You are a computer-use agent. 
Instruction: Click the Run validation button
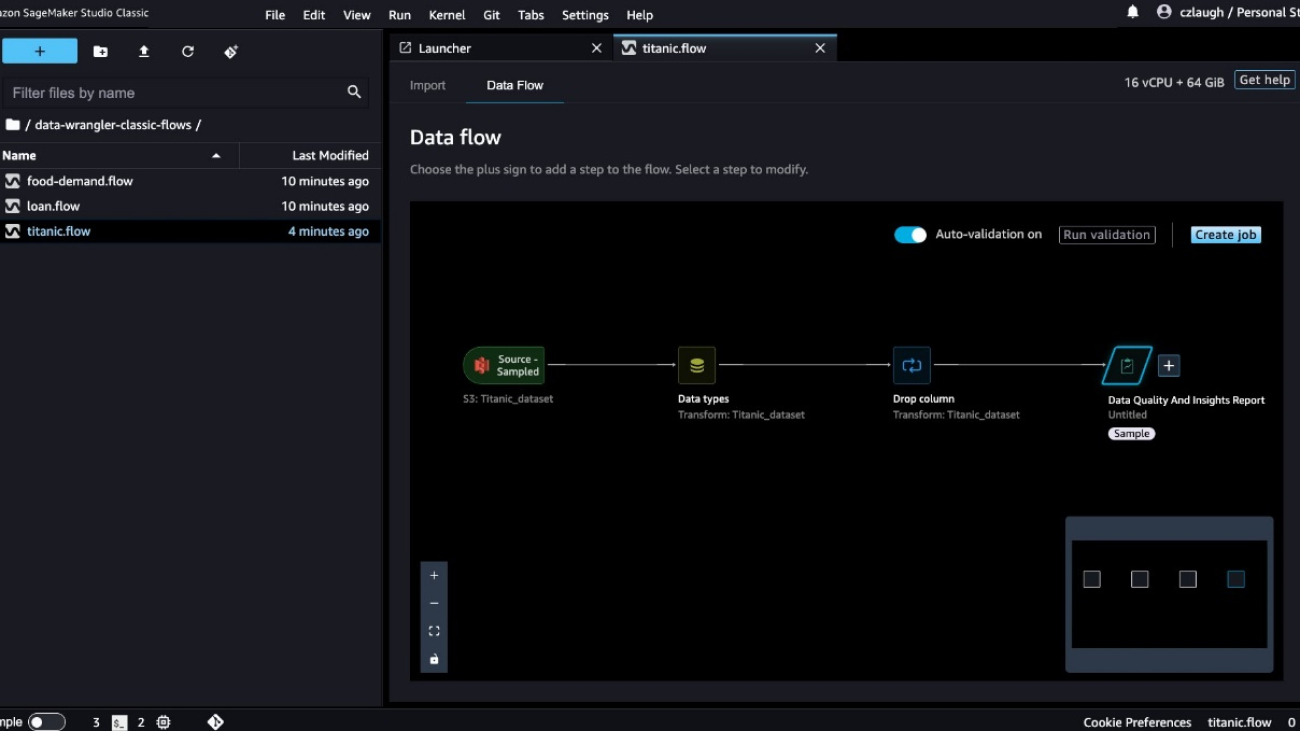click(x=1107, y=235)
